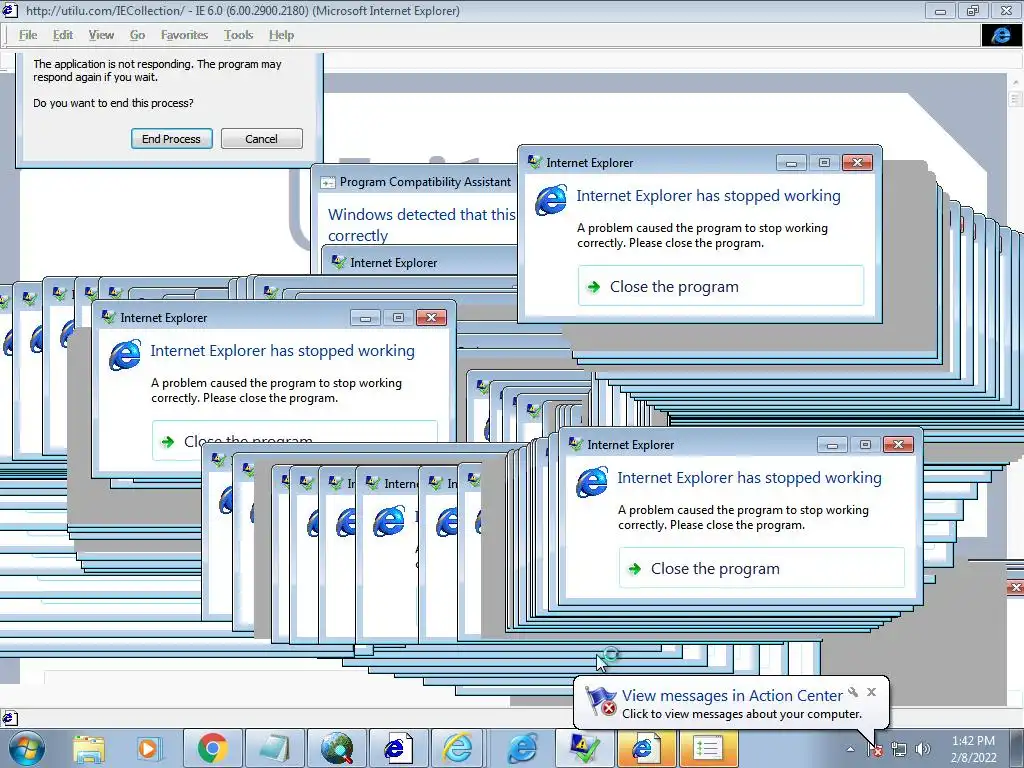Screen dimensions: 1024x768
Task: Minimize the left Internet Explorer crash dialog
Action: (x=366, y=317)
